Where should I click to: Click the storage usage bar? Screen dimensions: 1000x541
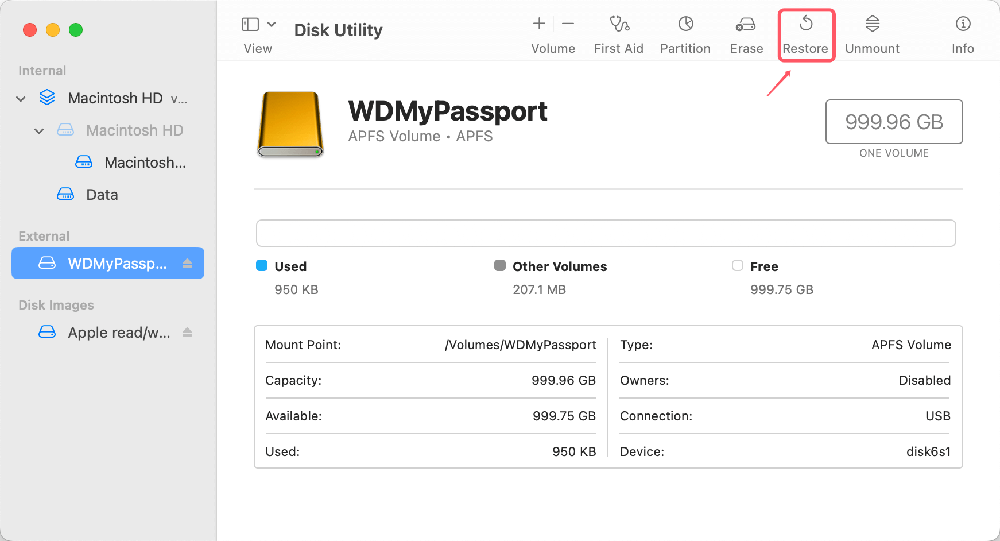[x=606, y=233]
